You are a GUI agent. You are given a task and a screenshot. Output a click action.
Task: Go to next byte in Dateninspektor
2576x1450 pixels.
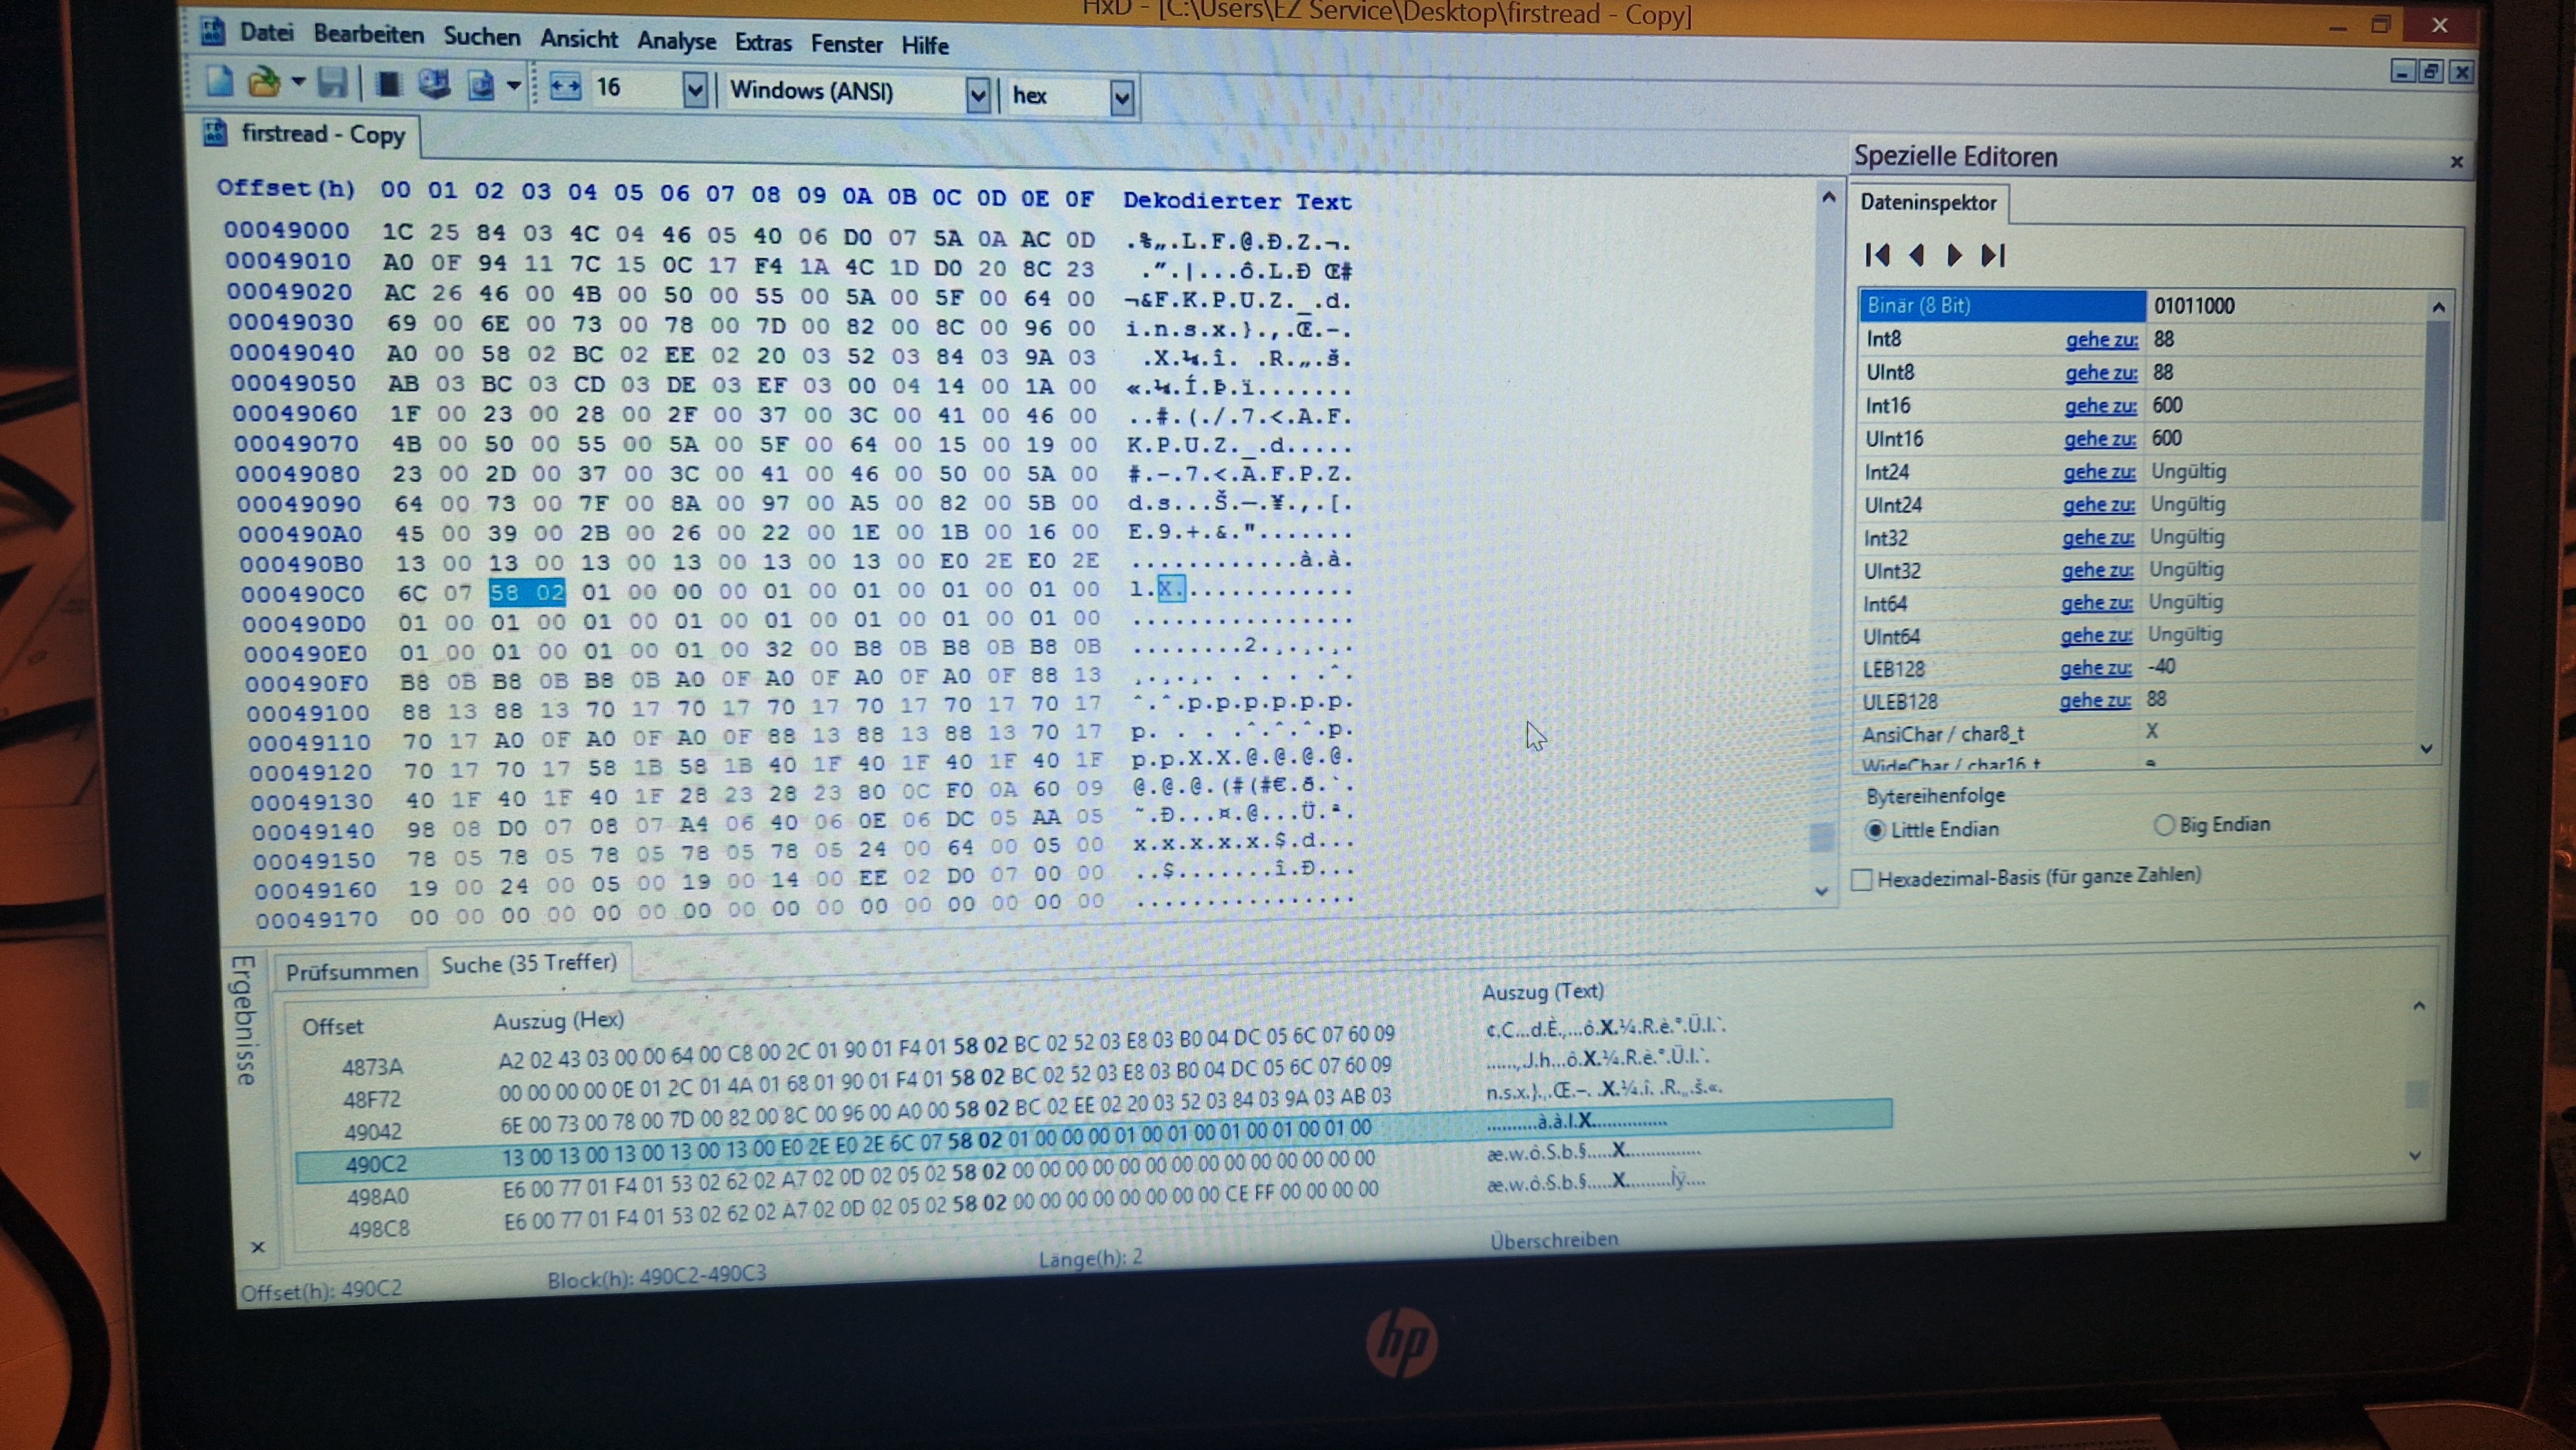tap(1954, 255)
